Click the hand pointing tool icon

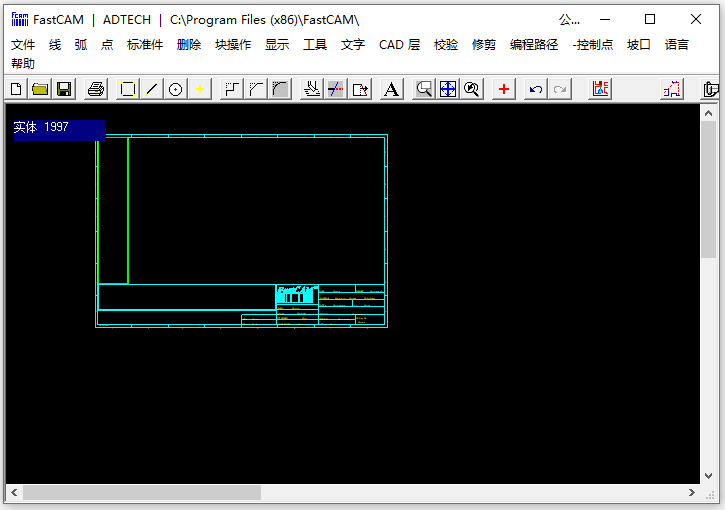[x=312, y=89]
